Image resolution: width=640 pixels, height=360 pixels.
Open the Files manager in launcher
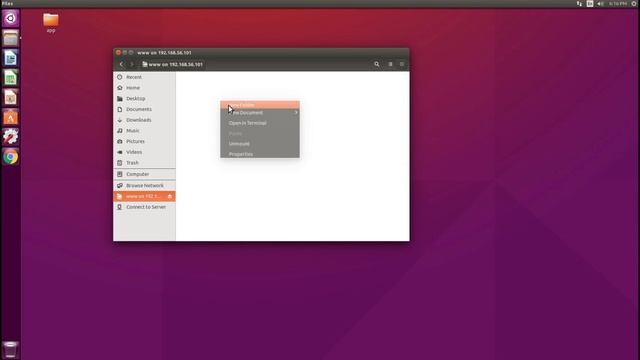click(11, 38)
